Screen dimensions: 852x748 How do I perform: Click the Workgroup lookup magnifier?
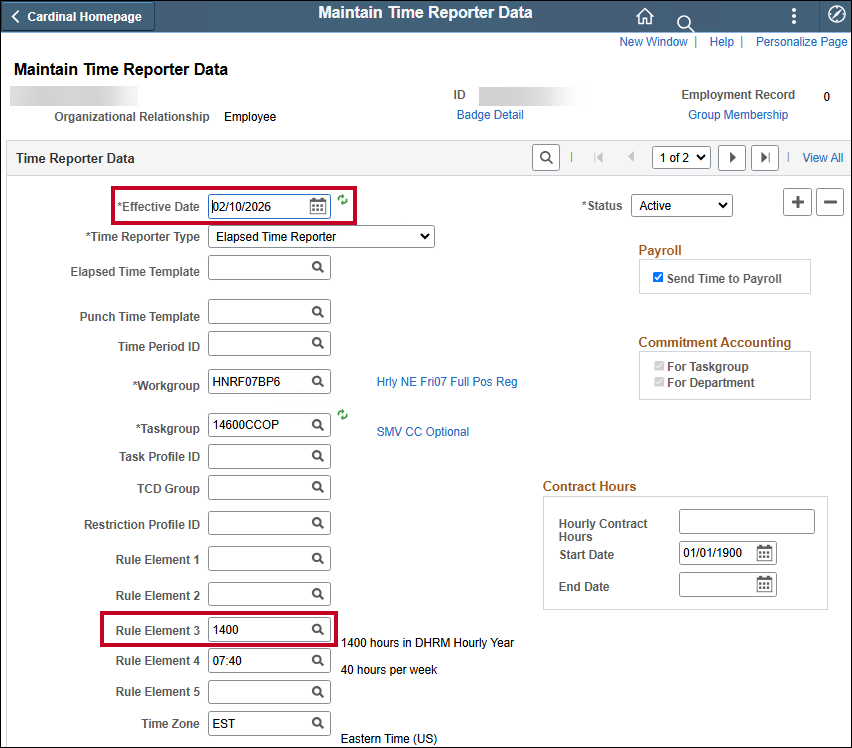click(x=318, y=381)
